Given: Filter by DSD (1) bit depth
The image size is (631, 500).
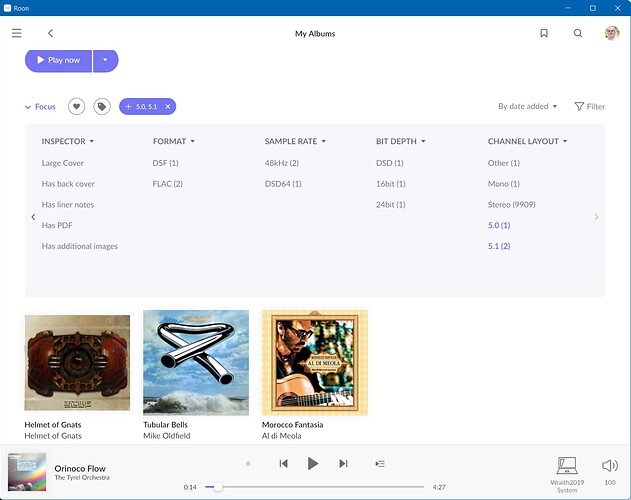Looking at the screenshot, I should [x=390, y=163].
